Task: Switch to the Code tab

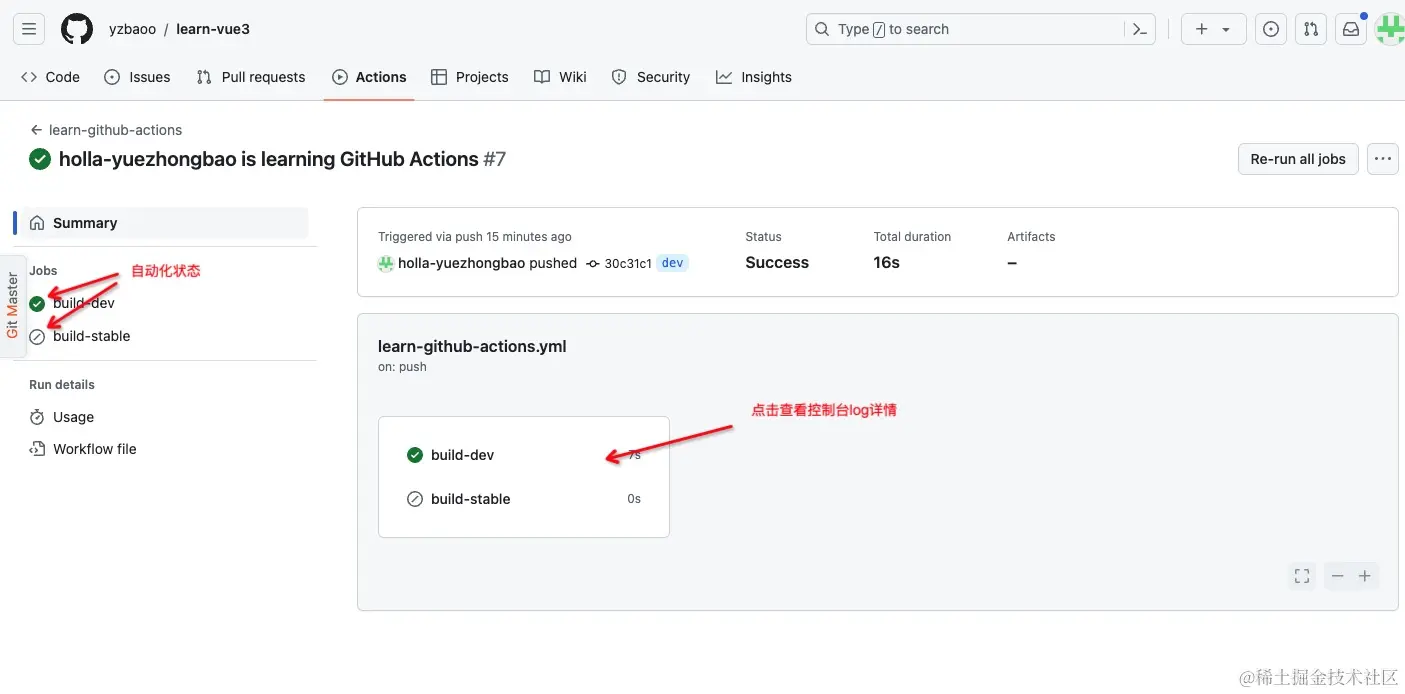Action: pos(50,77)
